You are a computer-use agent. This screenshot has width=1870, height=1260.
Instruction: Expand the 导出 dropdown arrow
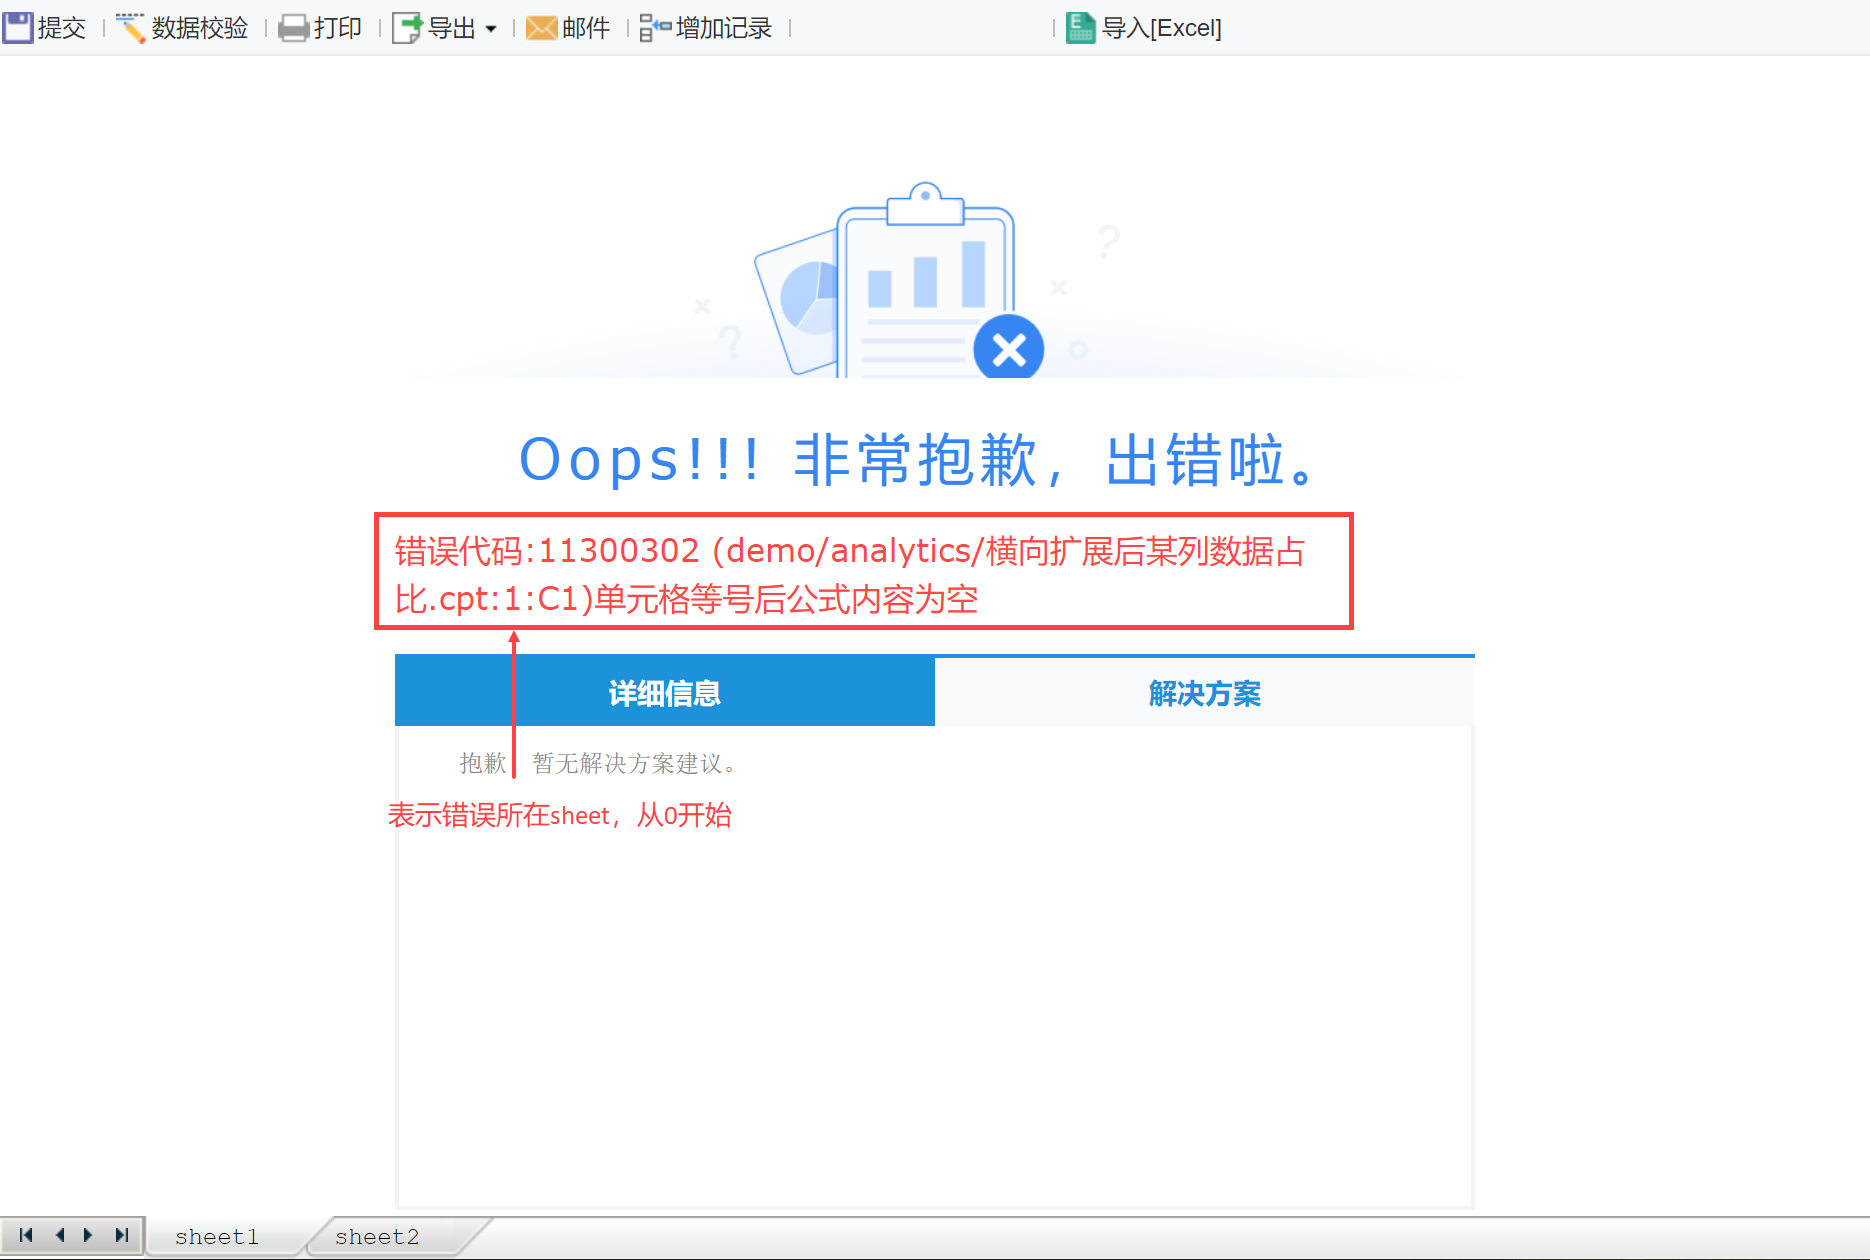491,29
